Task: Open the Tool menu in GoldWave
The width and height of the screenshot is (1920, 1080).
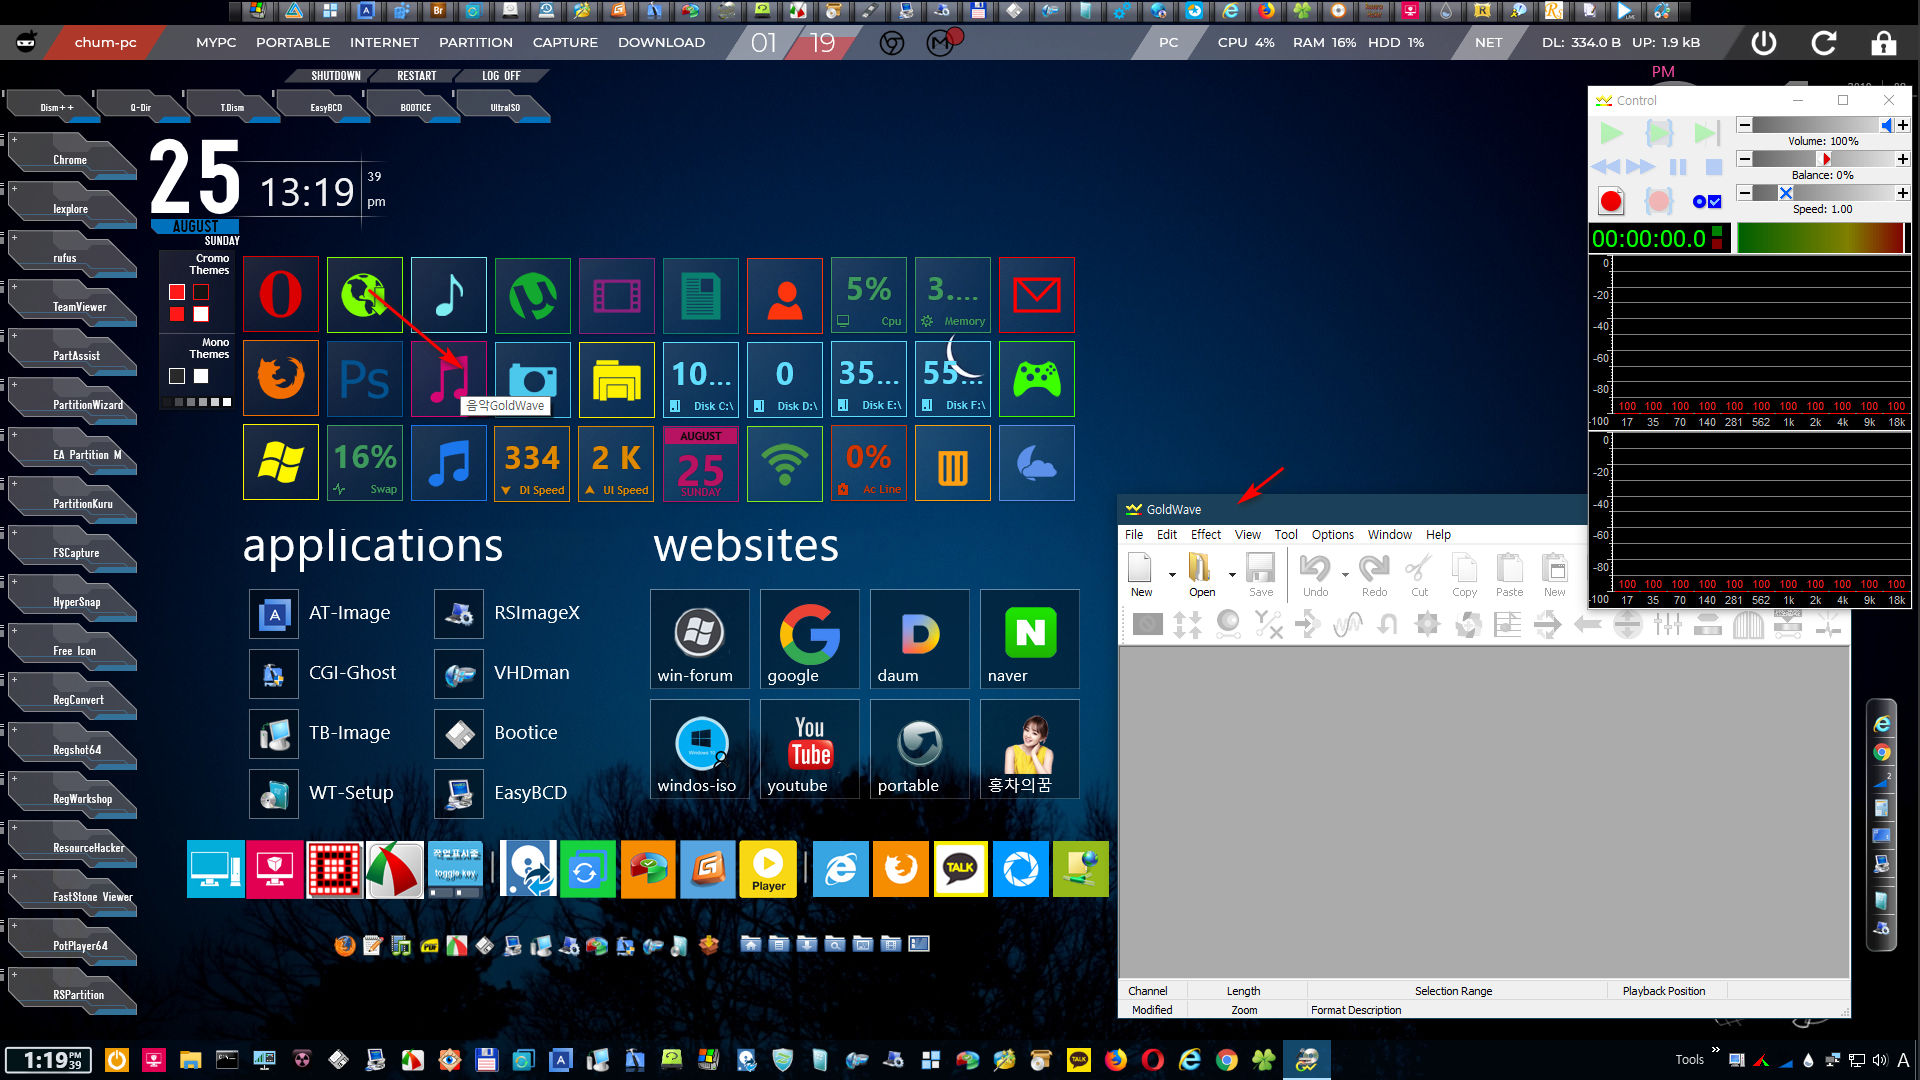Action: [x=1286, y=535]
